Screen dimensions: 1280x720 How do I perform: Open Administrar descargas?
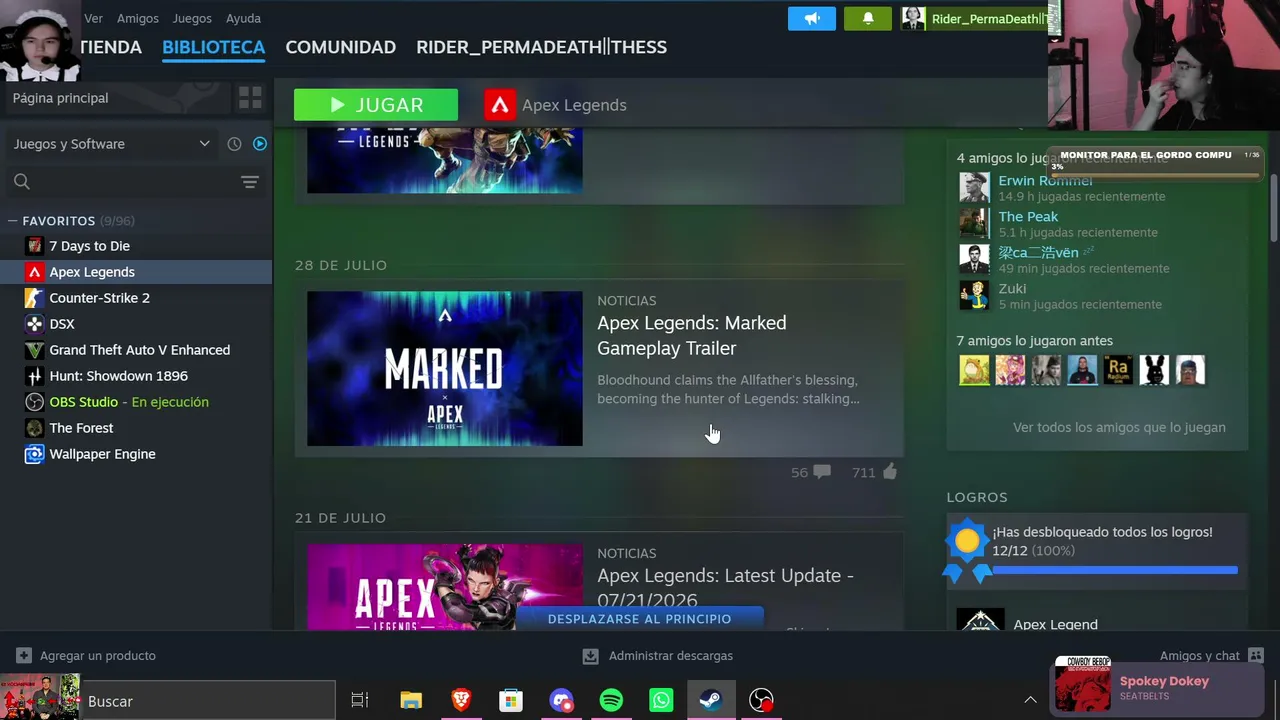pos(658,656)
